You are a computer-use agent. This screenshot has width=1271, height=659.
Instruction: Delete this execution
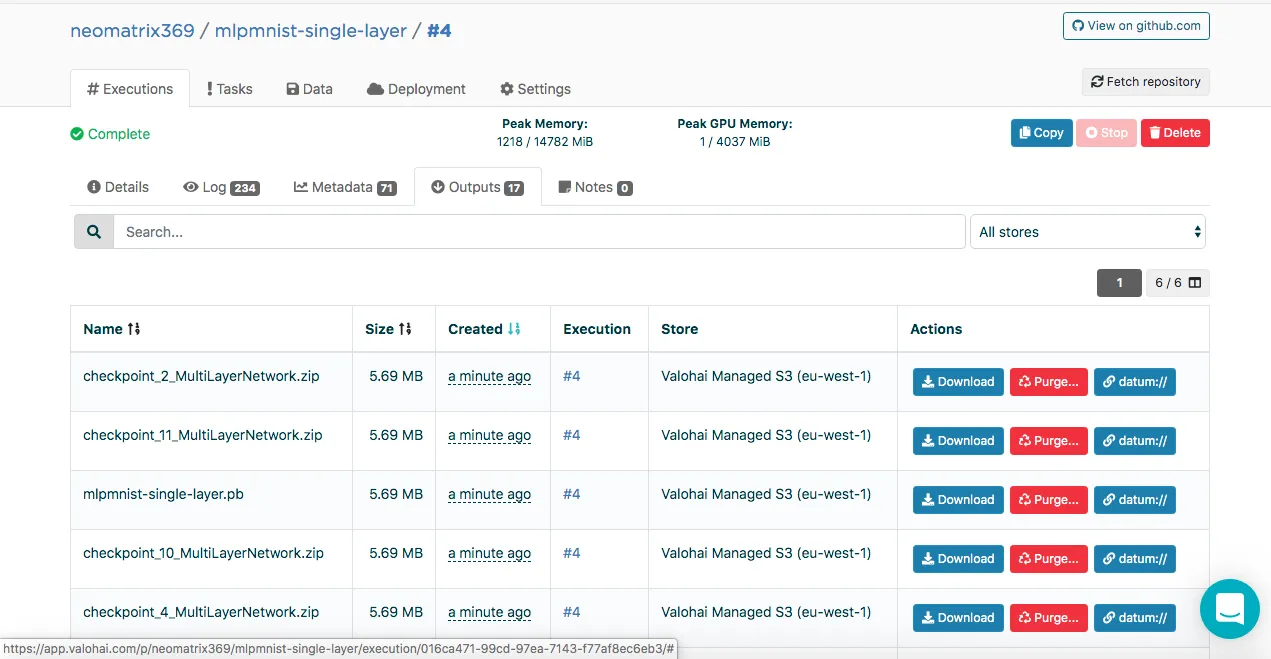click(x=1175, y=133)
